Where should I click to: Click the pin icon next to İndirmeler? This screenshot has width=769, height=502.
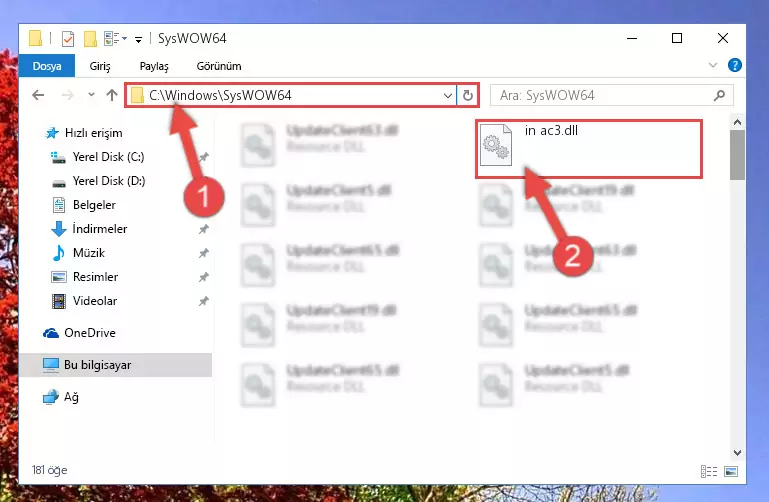point(204,229)
